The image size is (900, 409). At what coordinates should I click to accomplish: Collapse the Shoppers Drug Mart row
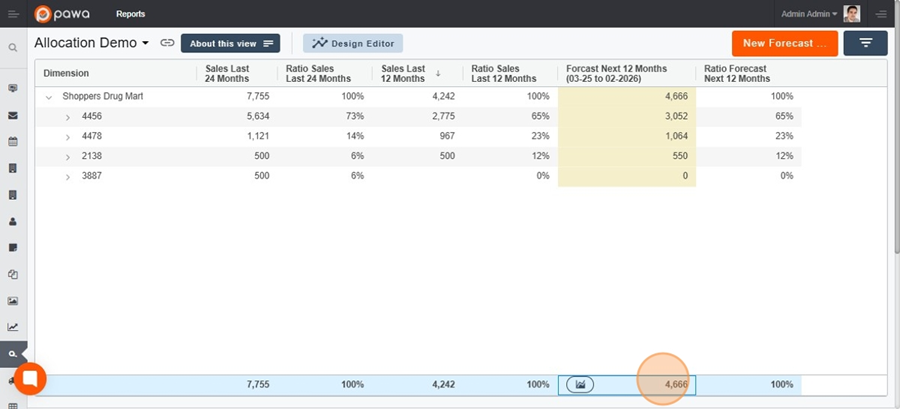pos(49,98)
